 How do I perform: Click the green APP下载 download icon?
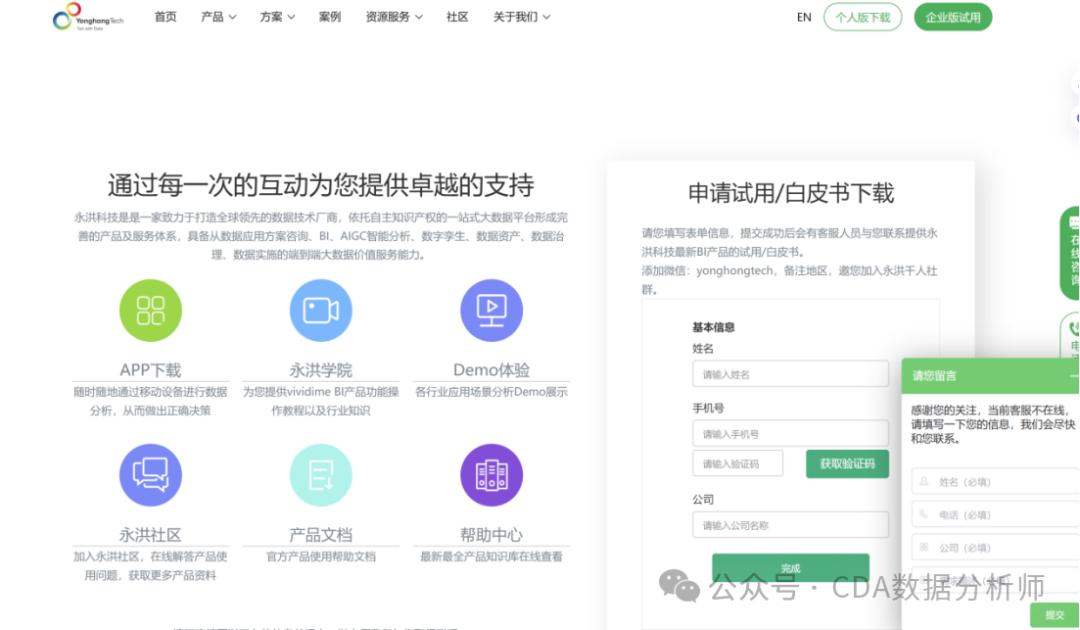click(150, 310)
